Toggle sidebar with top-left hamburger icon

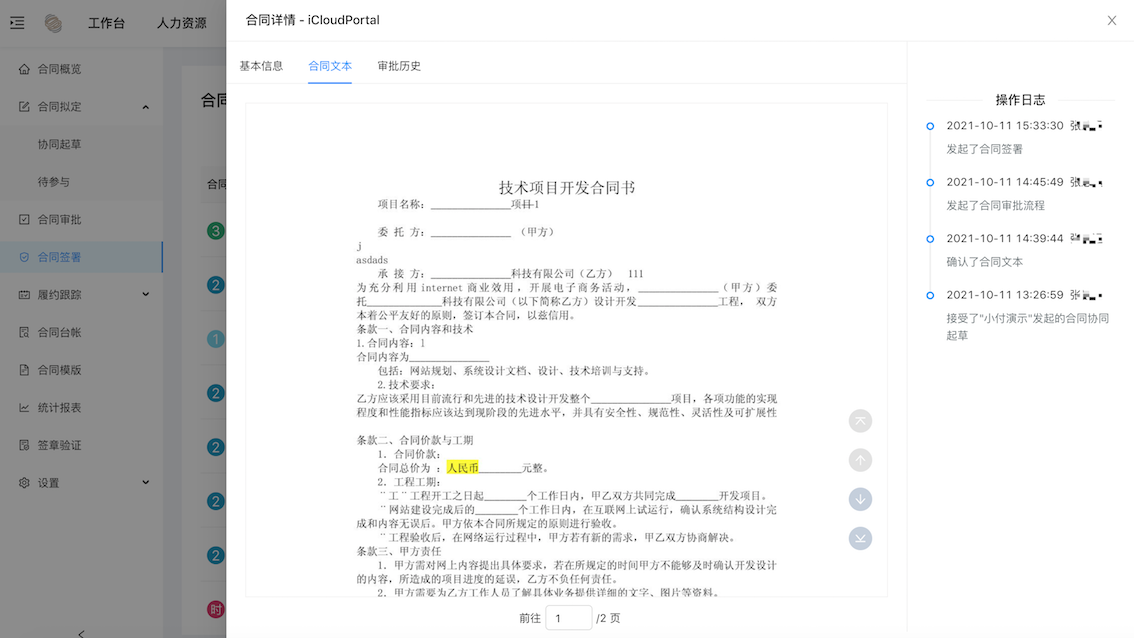(x=17, y=23)
